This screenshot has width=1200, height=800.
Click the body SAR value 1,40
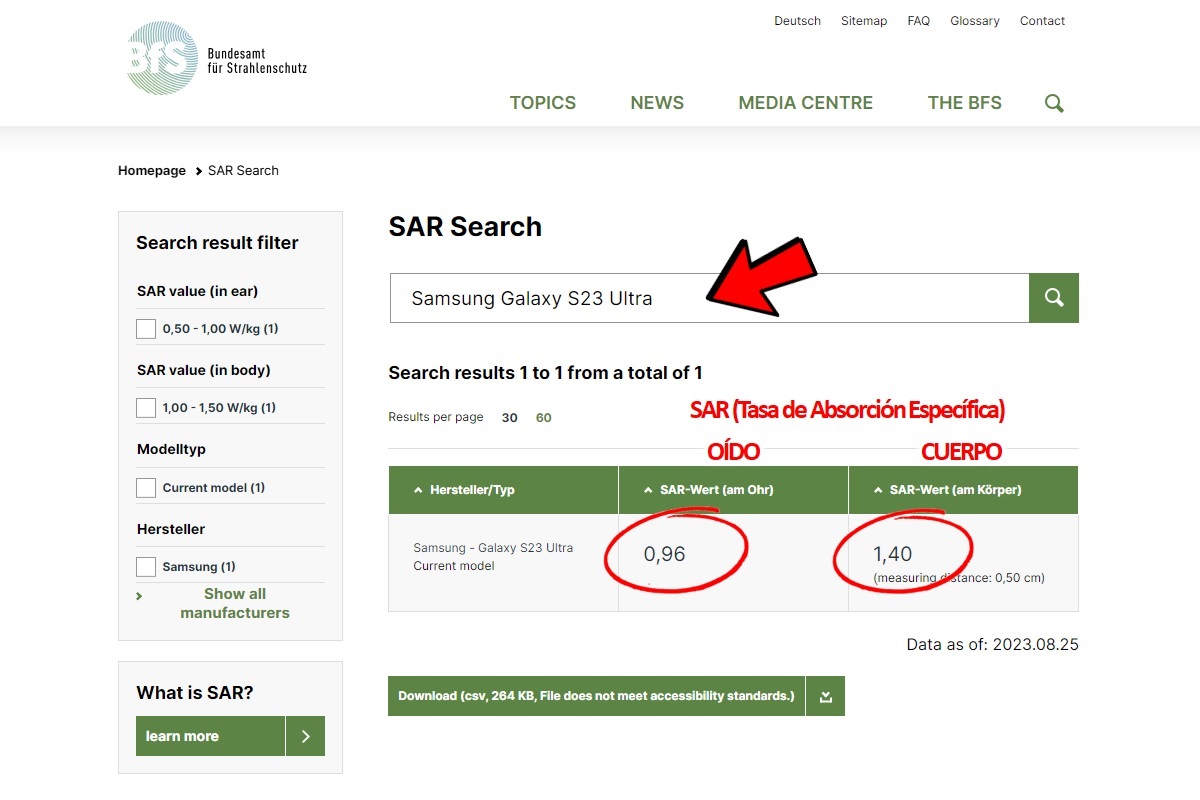tap(893, 554)
